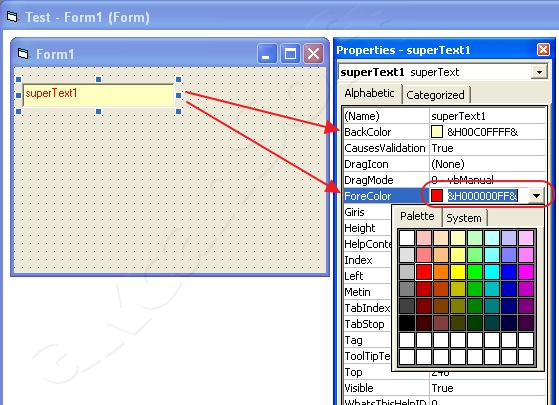Click the &H00C0FFFF& BackColor value
Screen dimensions: 559x405
(482, 132)
